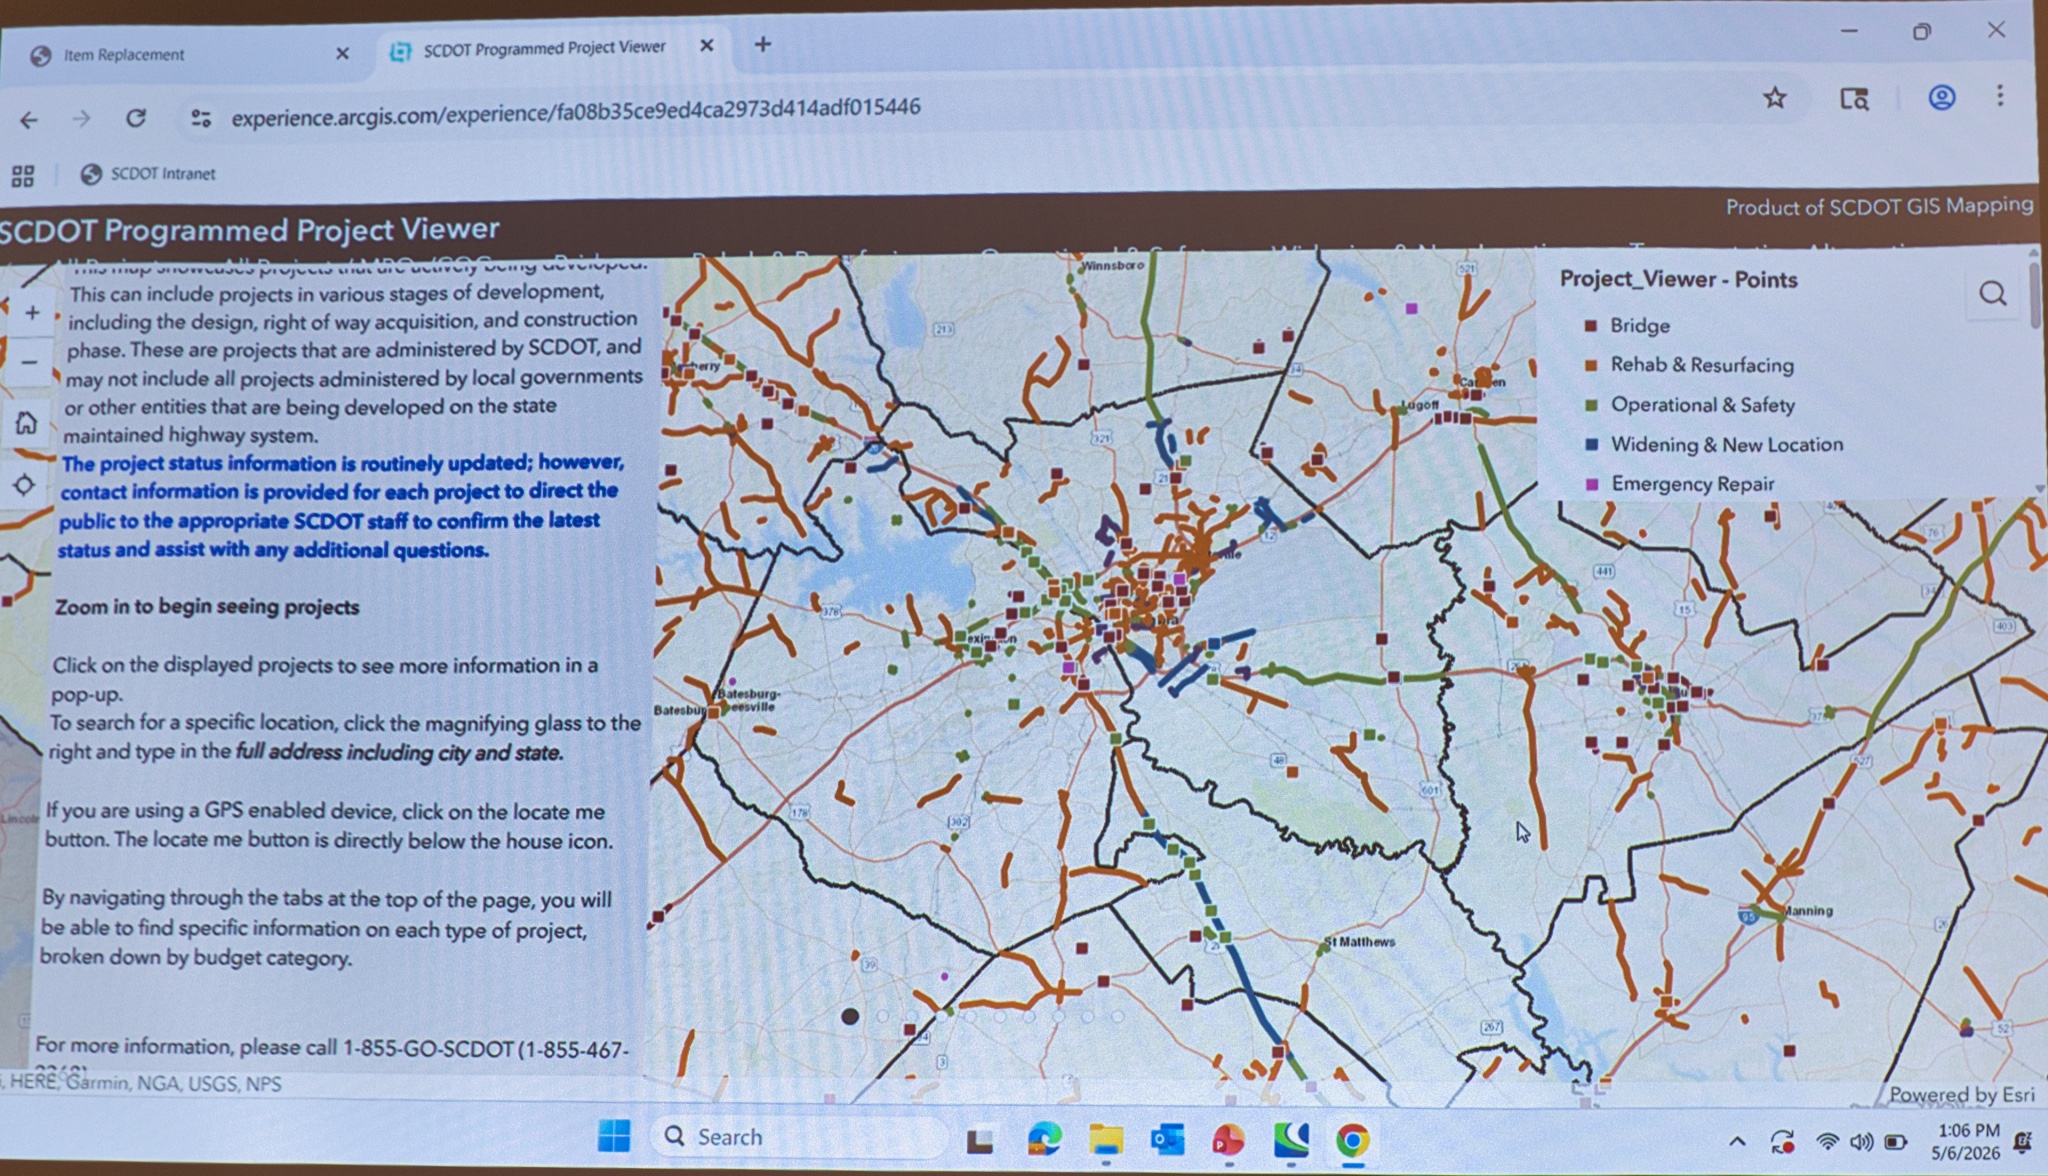
Task: Reload the current page
Action: pos(136,118)
